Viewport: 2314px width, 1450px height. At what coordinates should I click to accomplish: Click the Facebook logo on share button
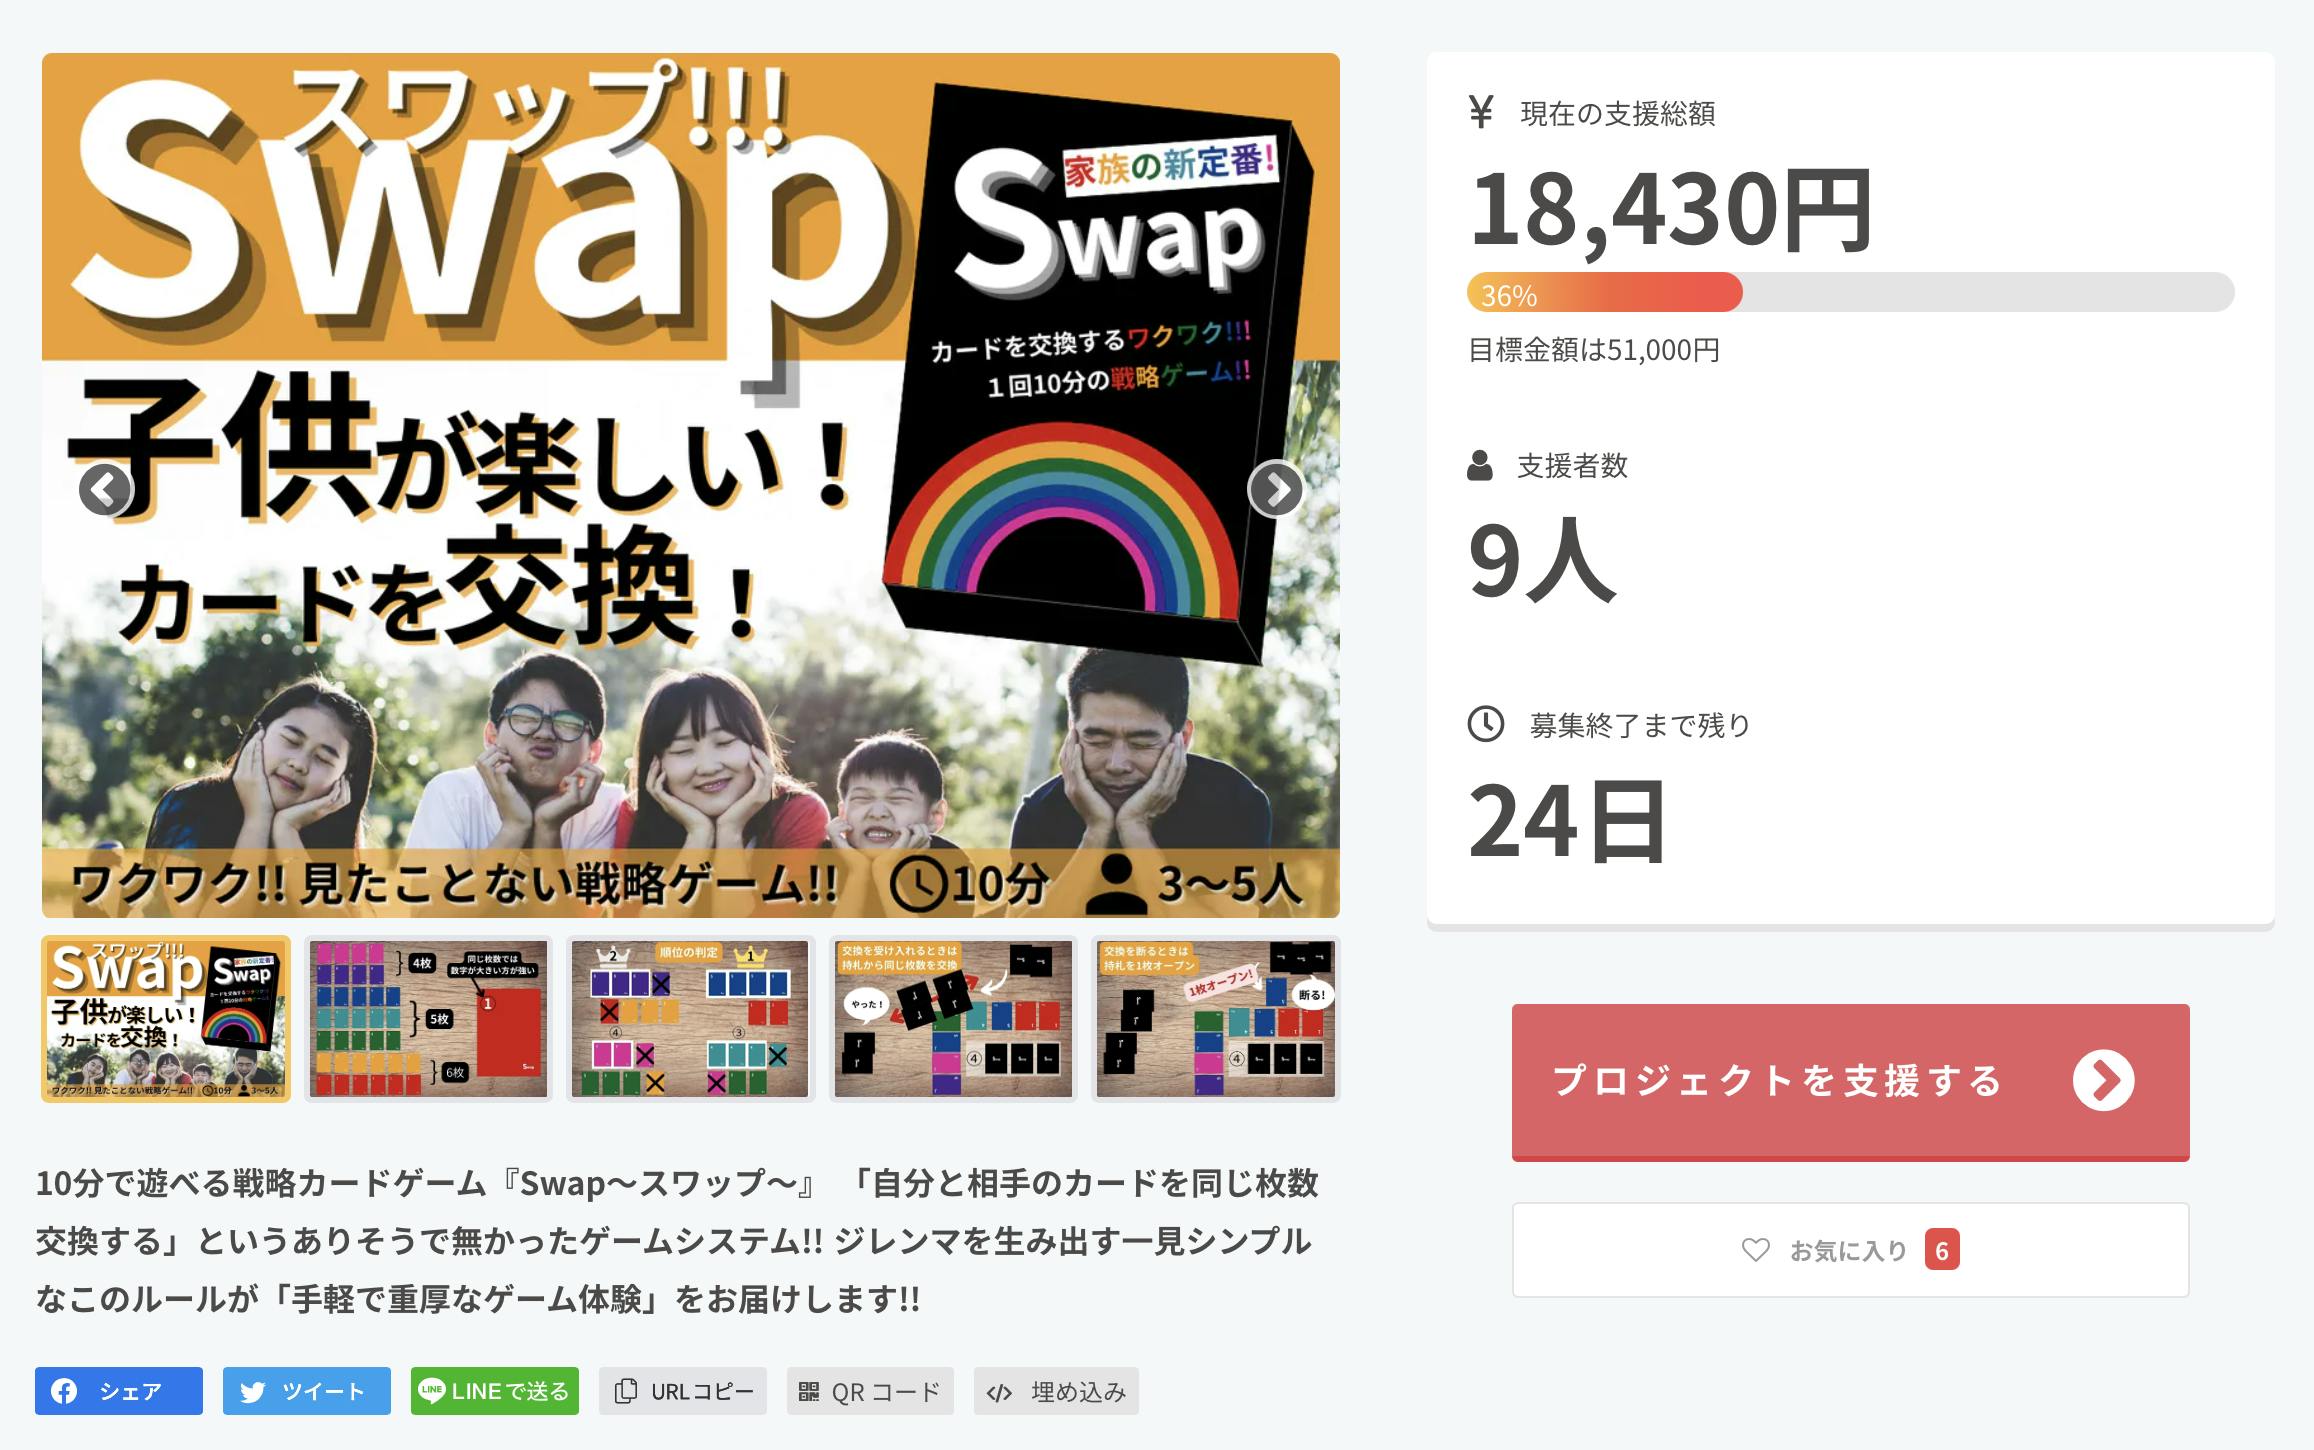(x=64, y=1391)
